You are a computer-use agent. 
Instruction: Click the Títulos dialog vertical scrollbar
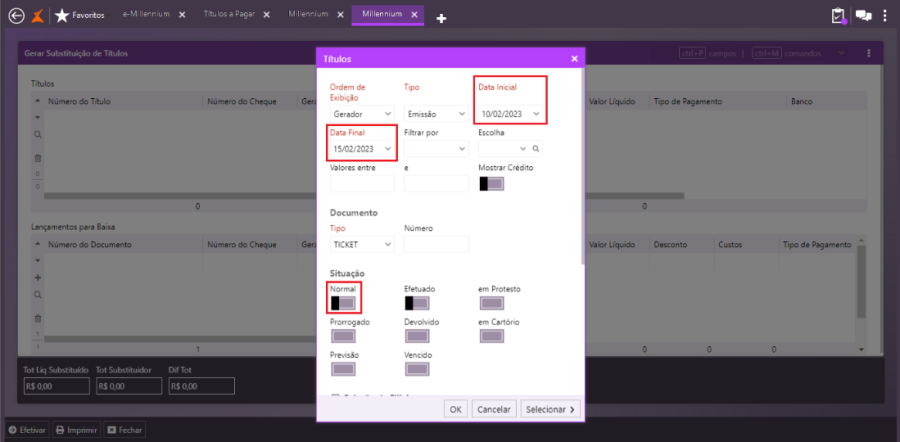click(x=582, y=166)
